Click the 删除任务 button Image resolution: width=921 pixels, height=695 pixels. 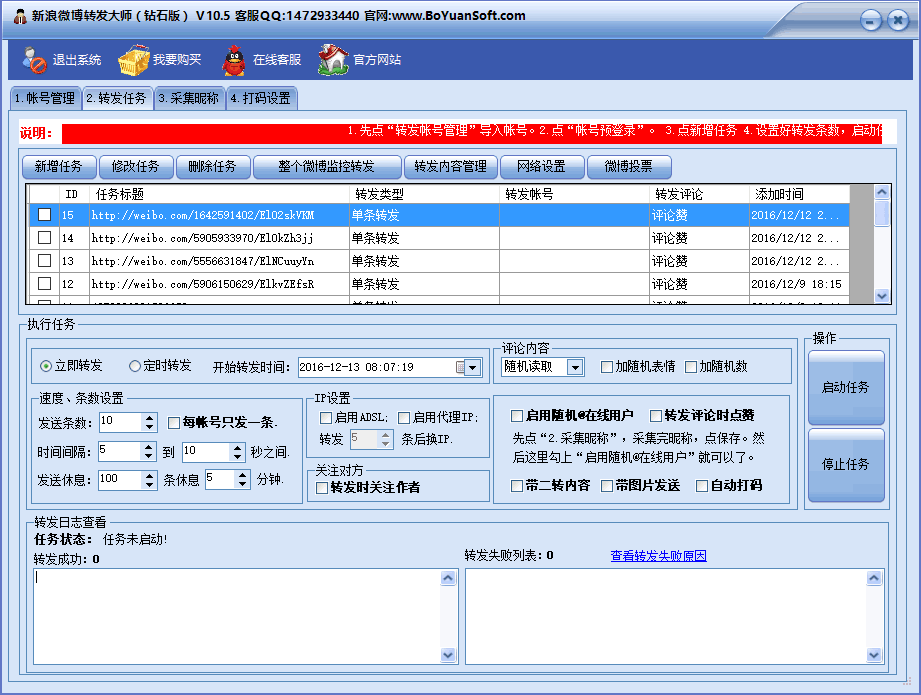tap(213, 166)
